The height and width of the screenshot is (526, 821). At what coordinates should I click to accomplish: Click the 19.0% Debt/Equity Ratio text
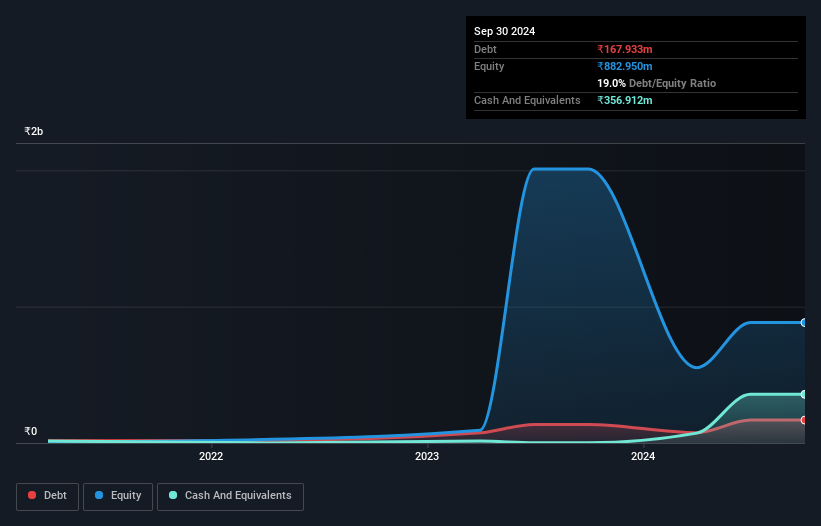coord(657,83)
